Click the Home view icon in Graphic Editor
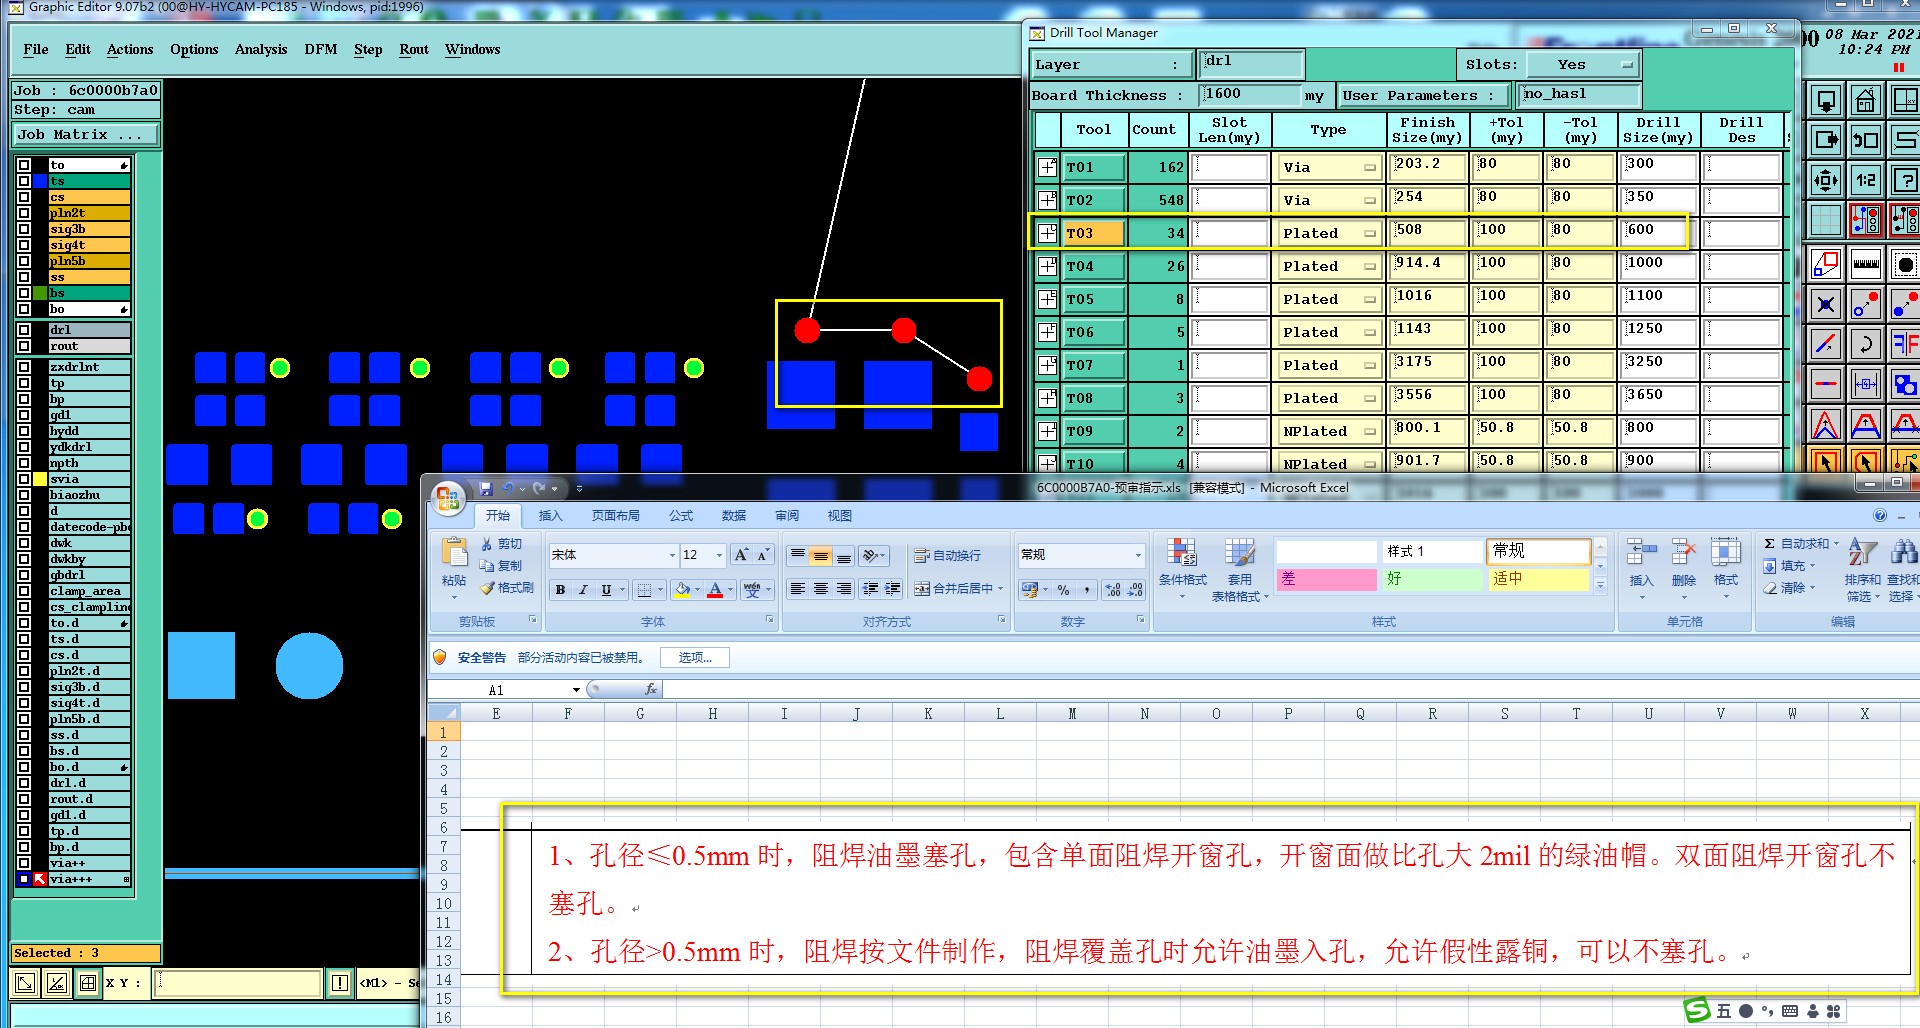This screenshot has height=1028, width=1920. point(1866,101)
